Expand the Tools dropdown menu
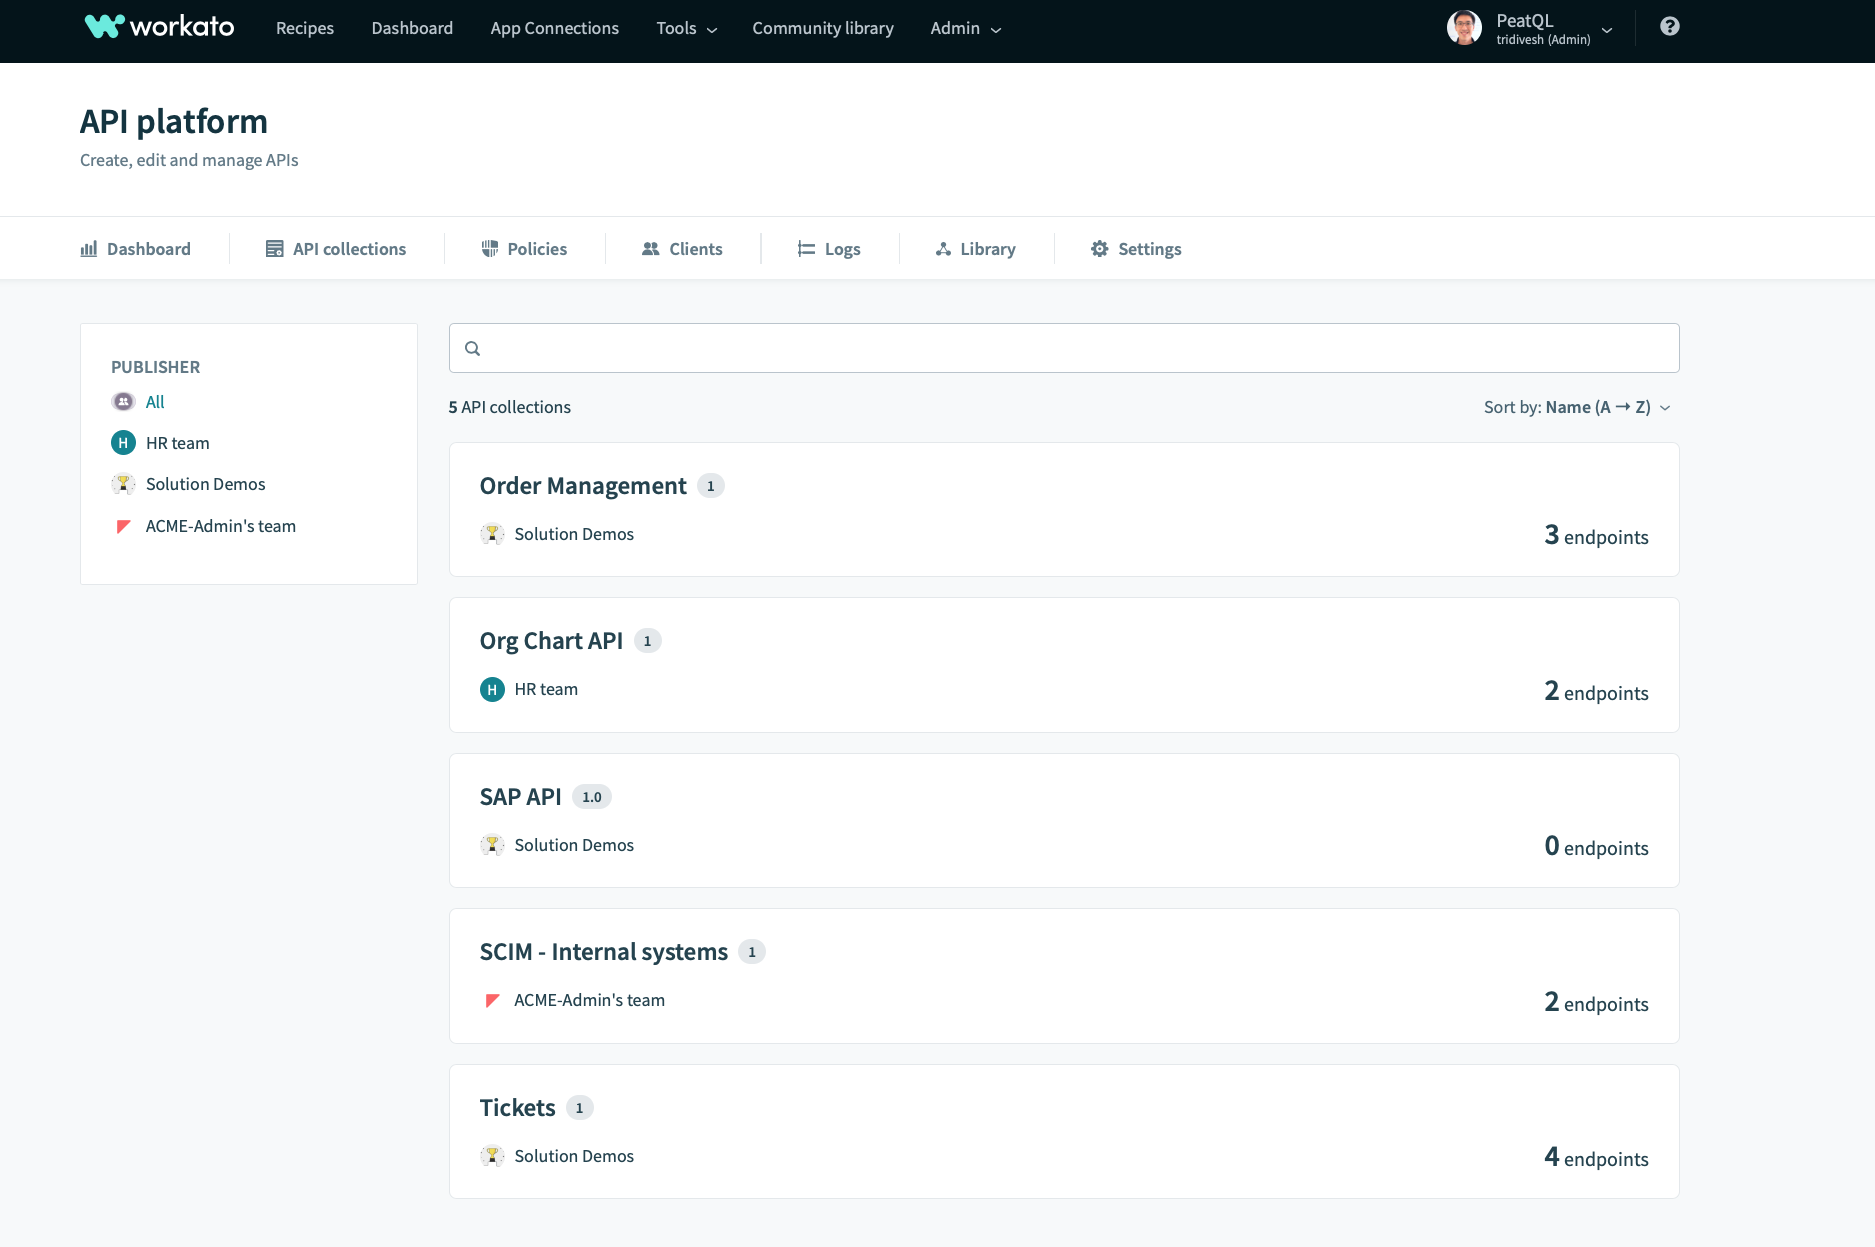 click(x=687, y=28)
